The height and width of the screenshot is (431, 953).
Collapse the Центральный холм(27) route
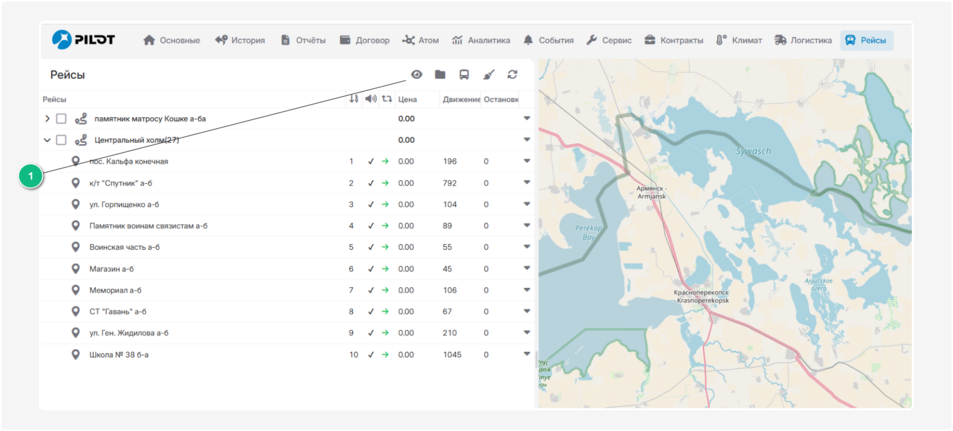coord(47,140)
